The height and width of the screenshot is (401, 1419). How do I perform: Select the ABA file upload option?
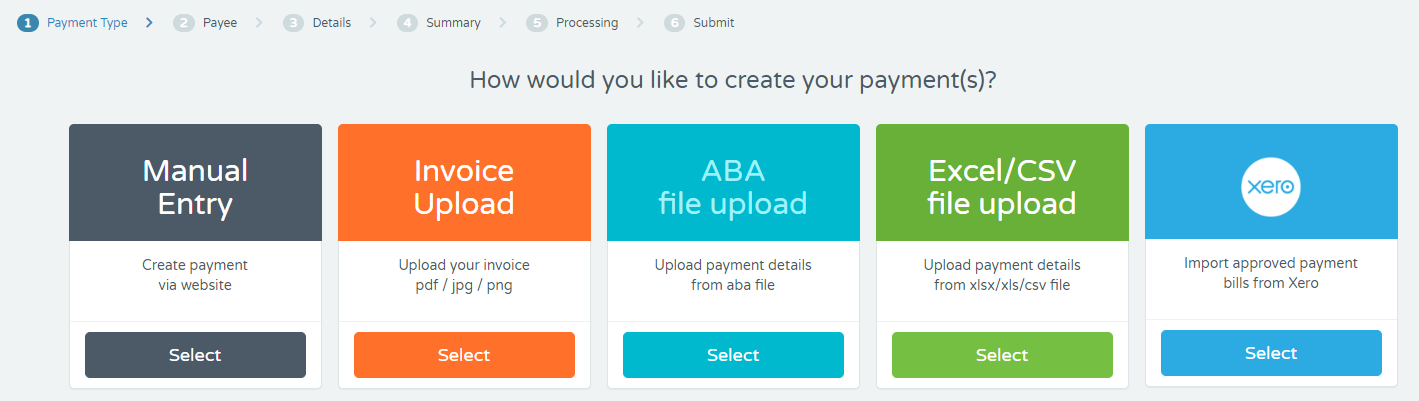733,355
